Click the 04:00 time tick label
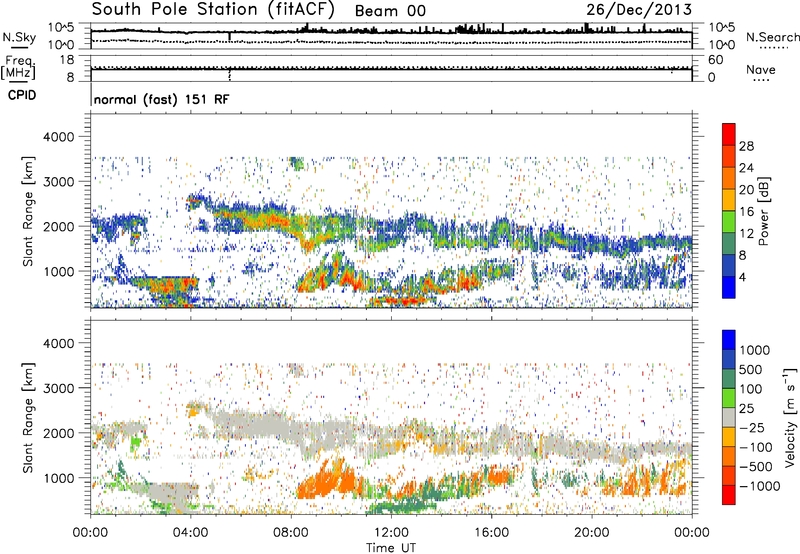The width and height of the screenshot is (800, 554). [x=190, y=533]
